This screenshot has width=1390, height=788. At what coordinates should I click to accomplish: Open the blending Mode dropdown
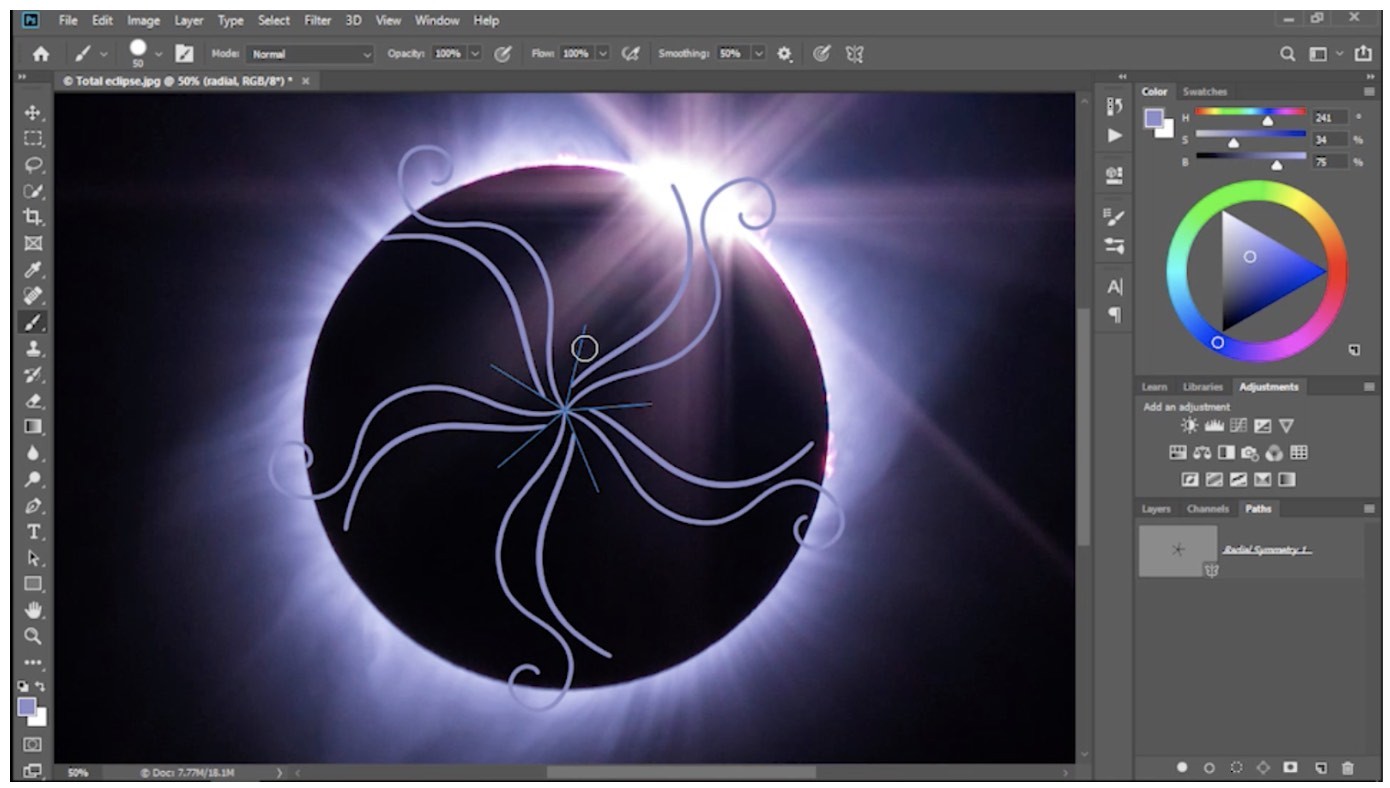point(310,54)
